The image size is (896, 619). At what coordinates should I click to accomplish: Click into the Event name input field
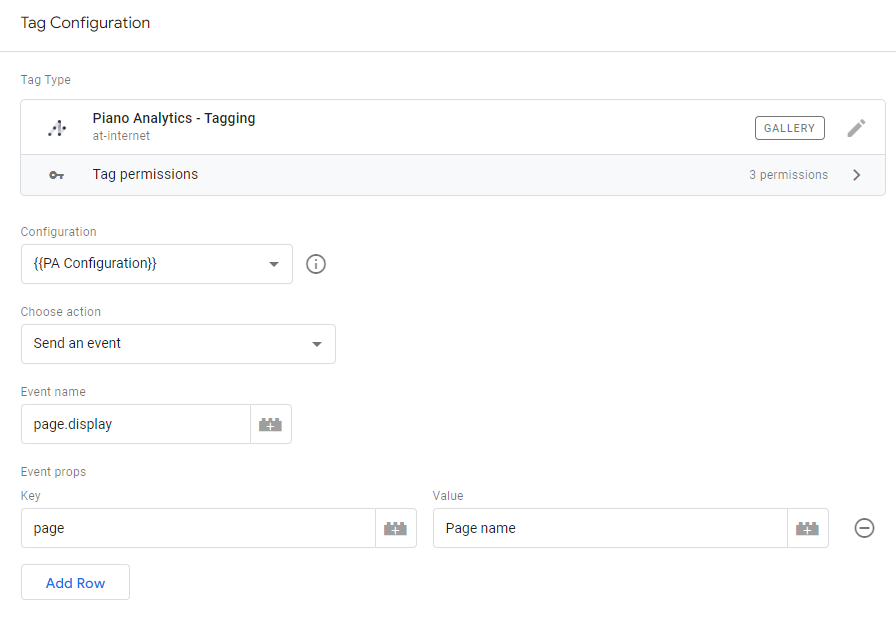136,424
